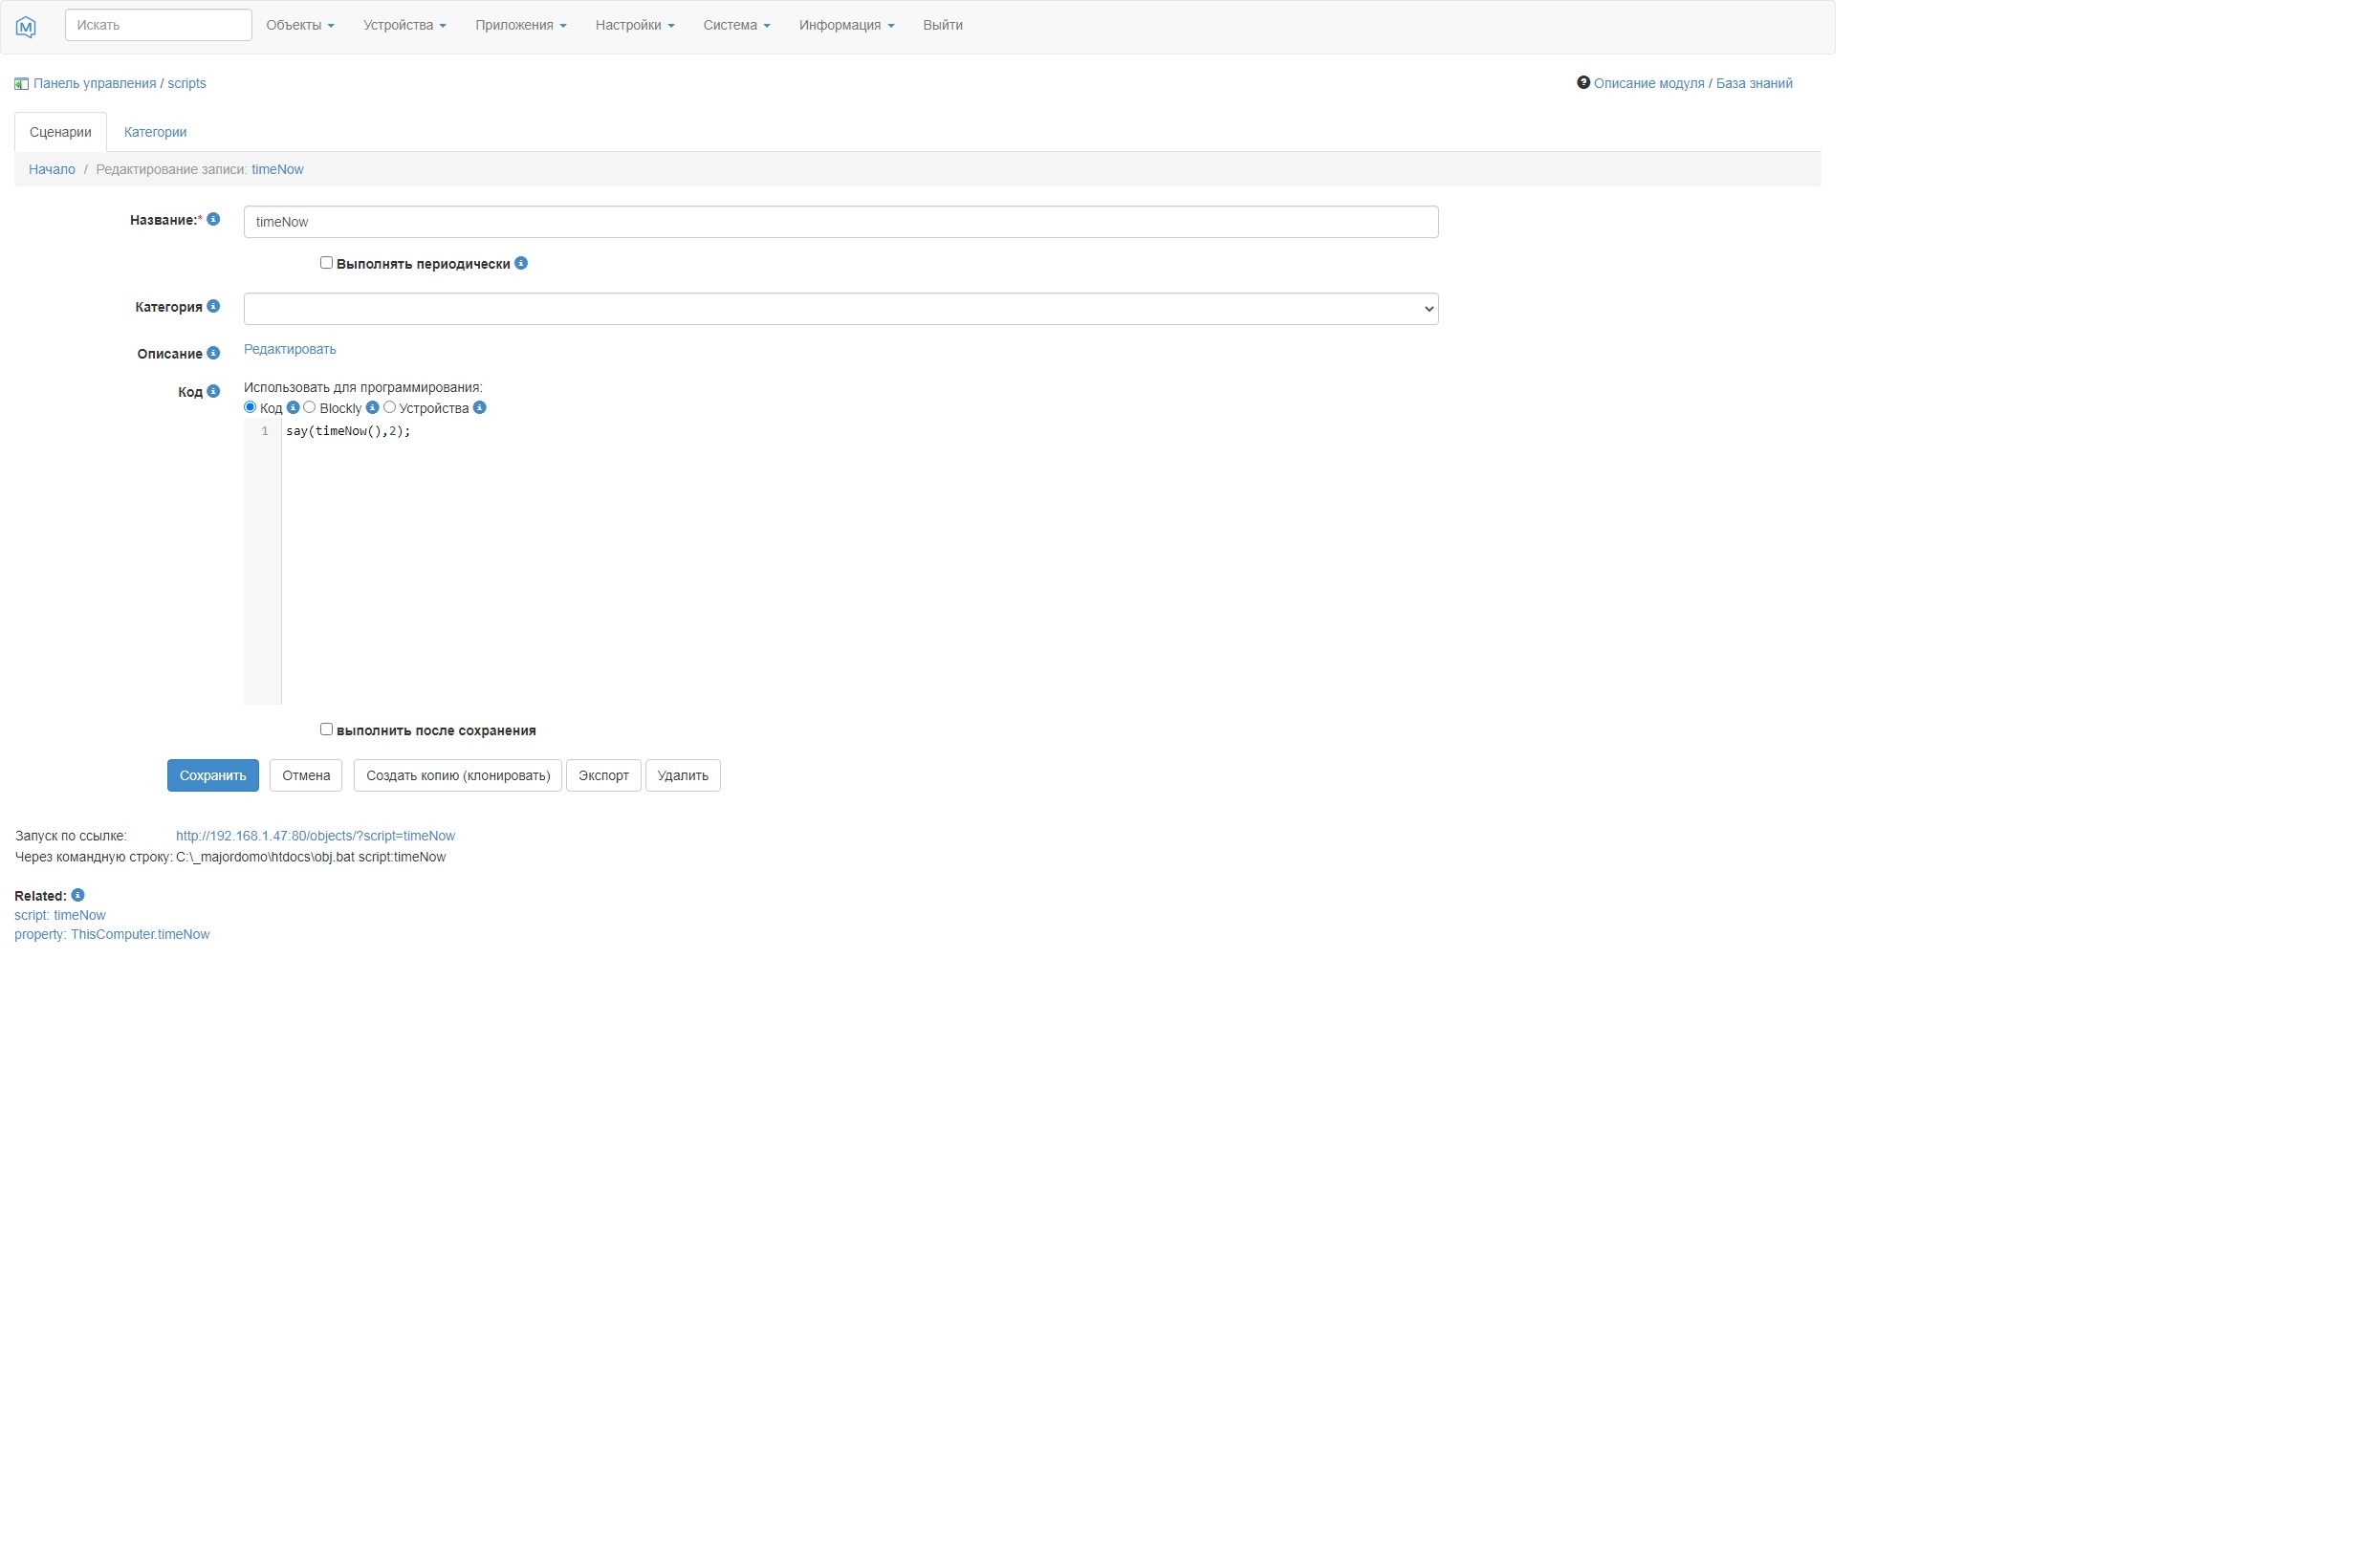The width and height of the screenshot is (2356, 1568).
Task: Click Выйти in the top menu
Action: [942, 25]
